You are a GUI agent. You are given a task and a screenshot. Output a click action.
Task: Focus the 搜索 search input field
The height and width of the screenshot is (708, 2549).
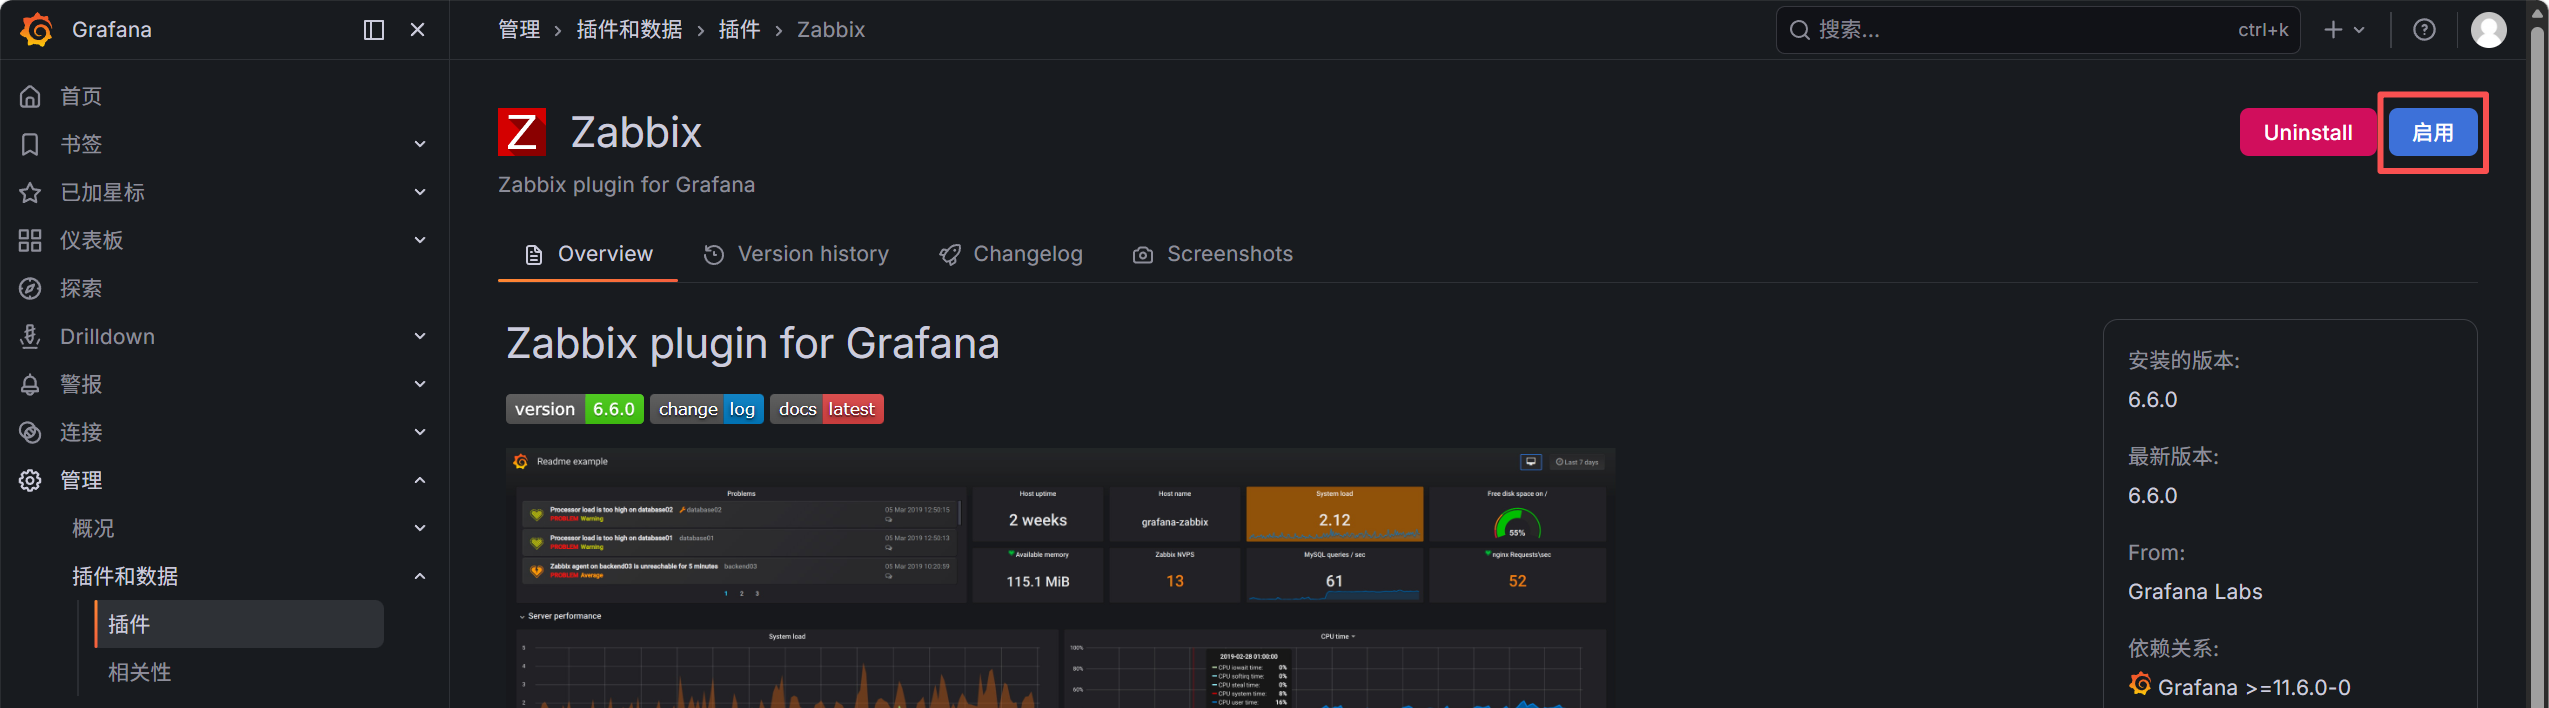[2038, 30]
